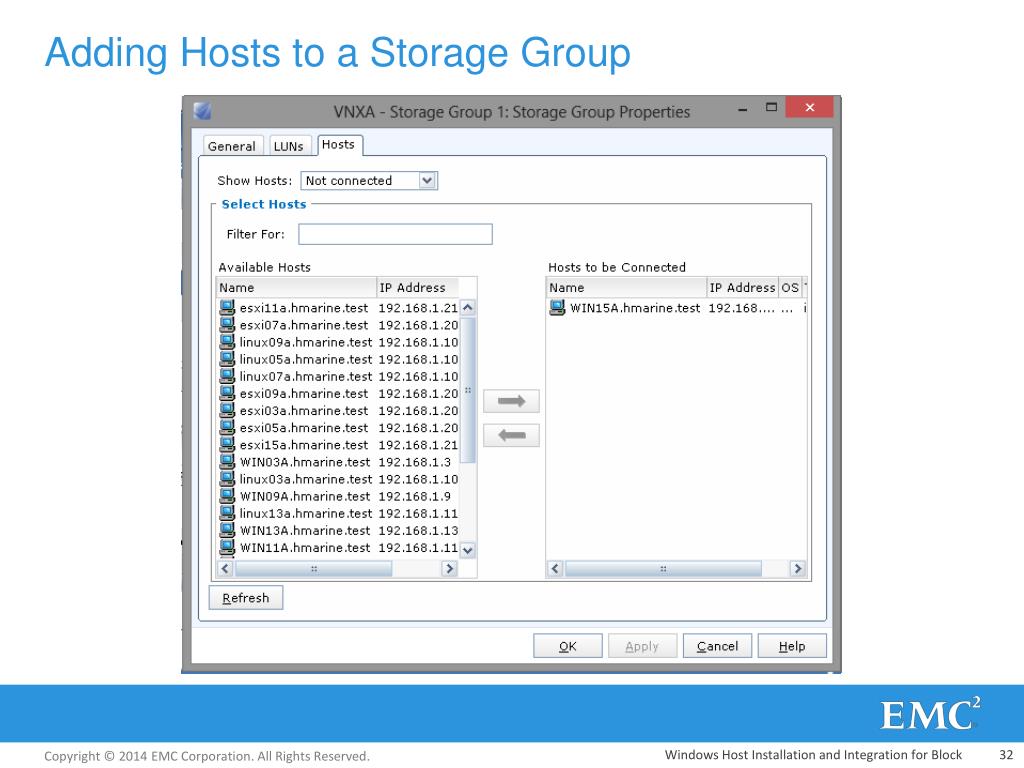The image size is (1024, 768).
Task: Click the esxi03a.hmarine.test host icon
Action: tap(227, 410)
